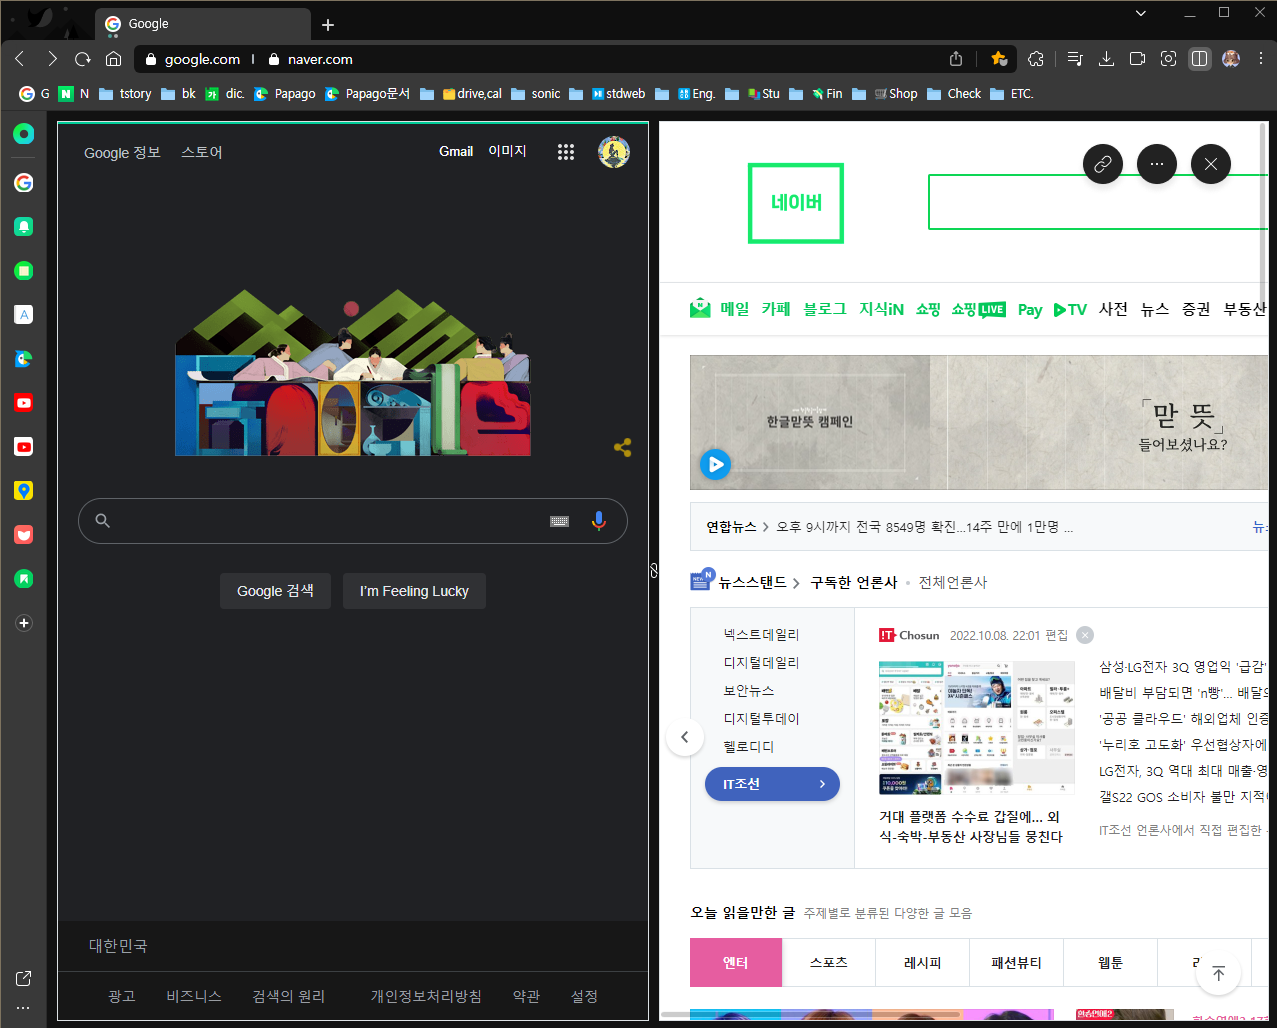Open the tstory bookmark folder
The image size is (1277, 1028).
[x=125, y=94]
